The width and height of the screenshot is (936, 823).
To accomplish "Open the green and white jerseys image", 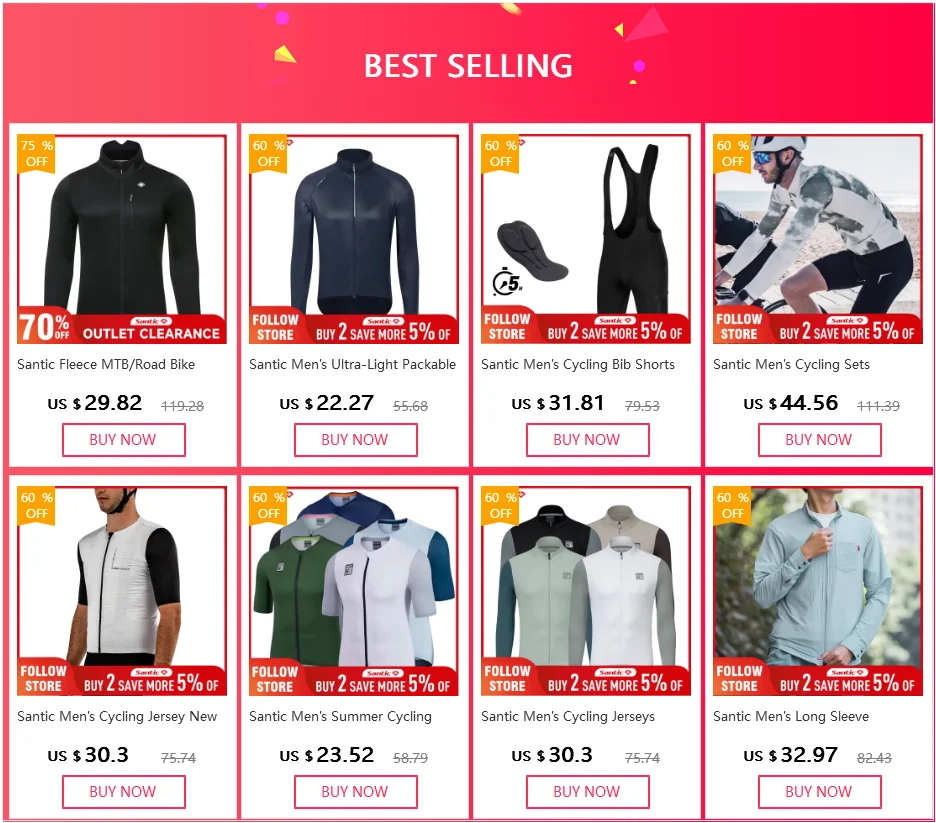I will (354, 591).
